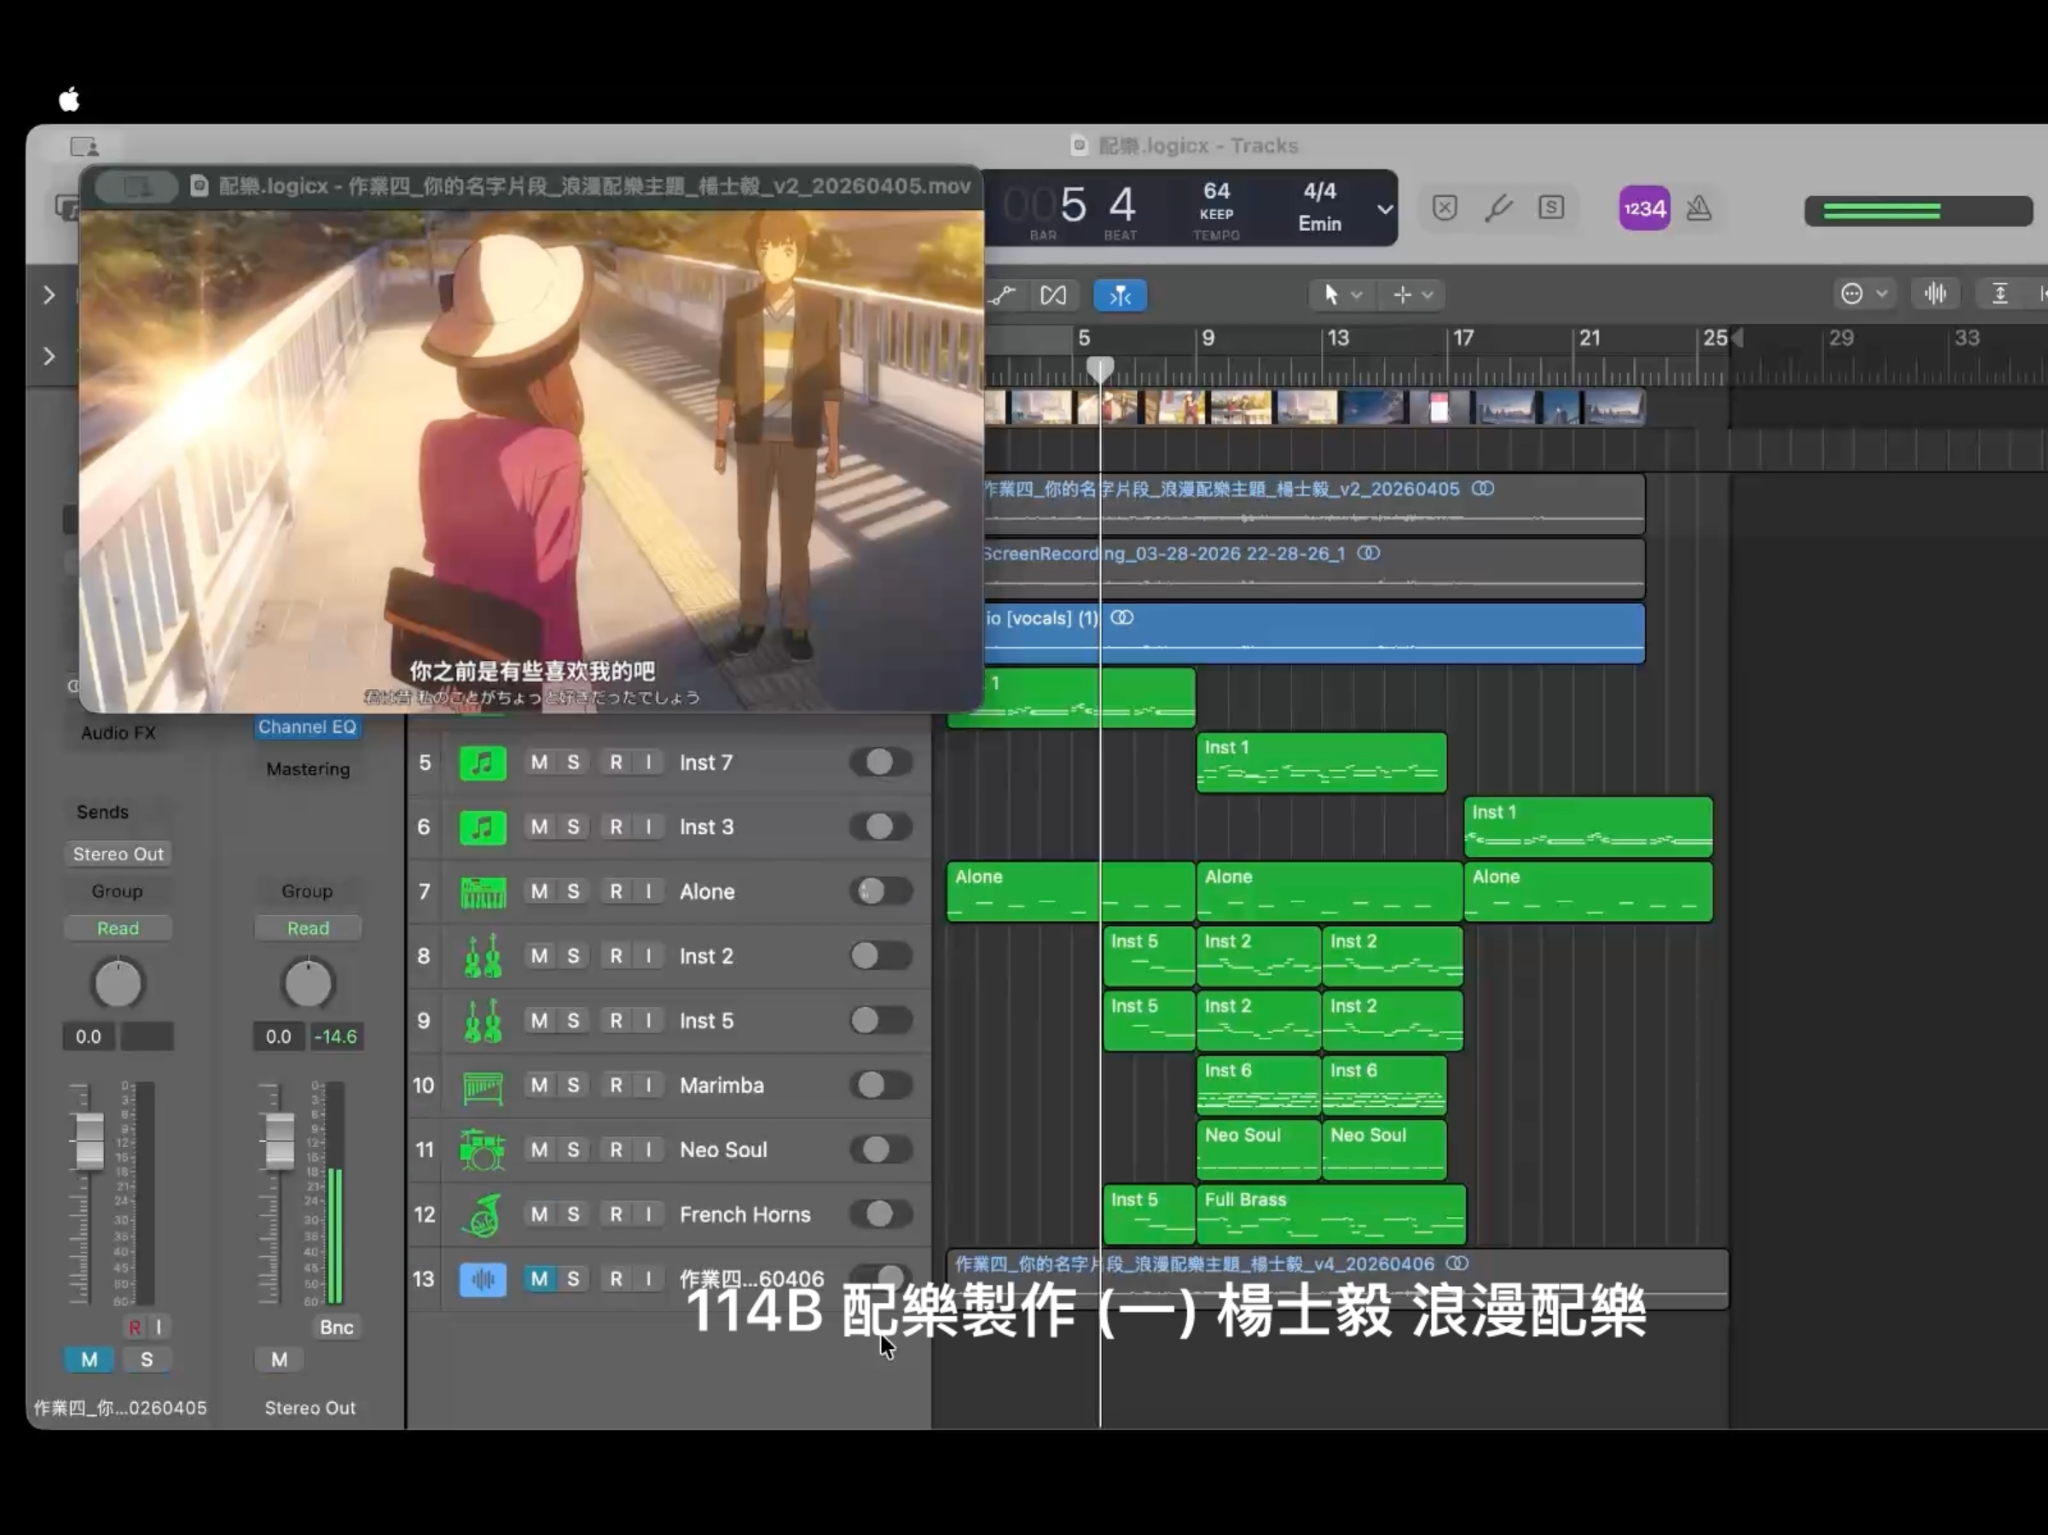Mute the Stereo Out channel strip
This screenshot has width=2048, height=1535.
[279, 1360]
